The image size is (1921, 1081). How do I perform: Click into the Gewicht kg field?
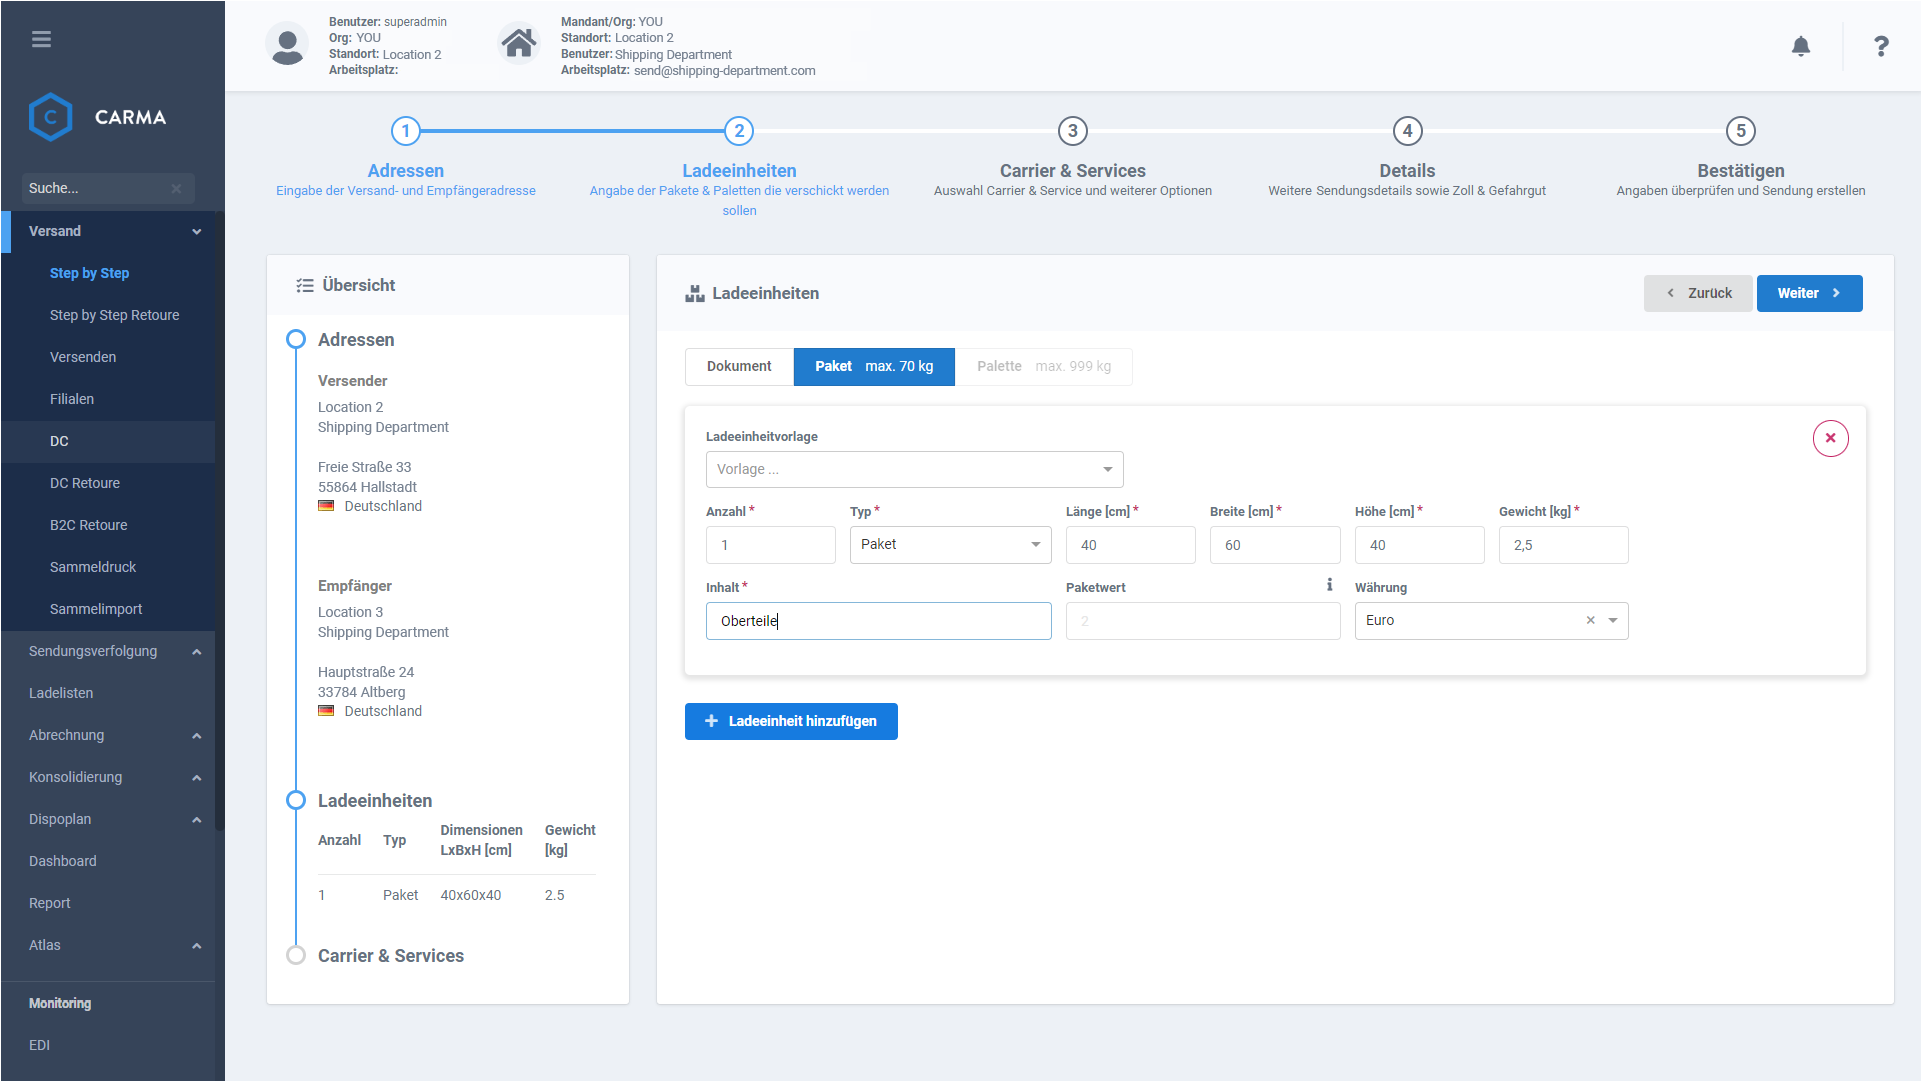1562,546
